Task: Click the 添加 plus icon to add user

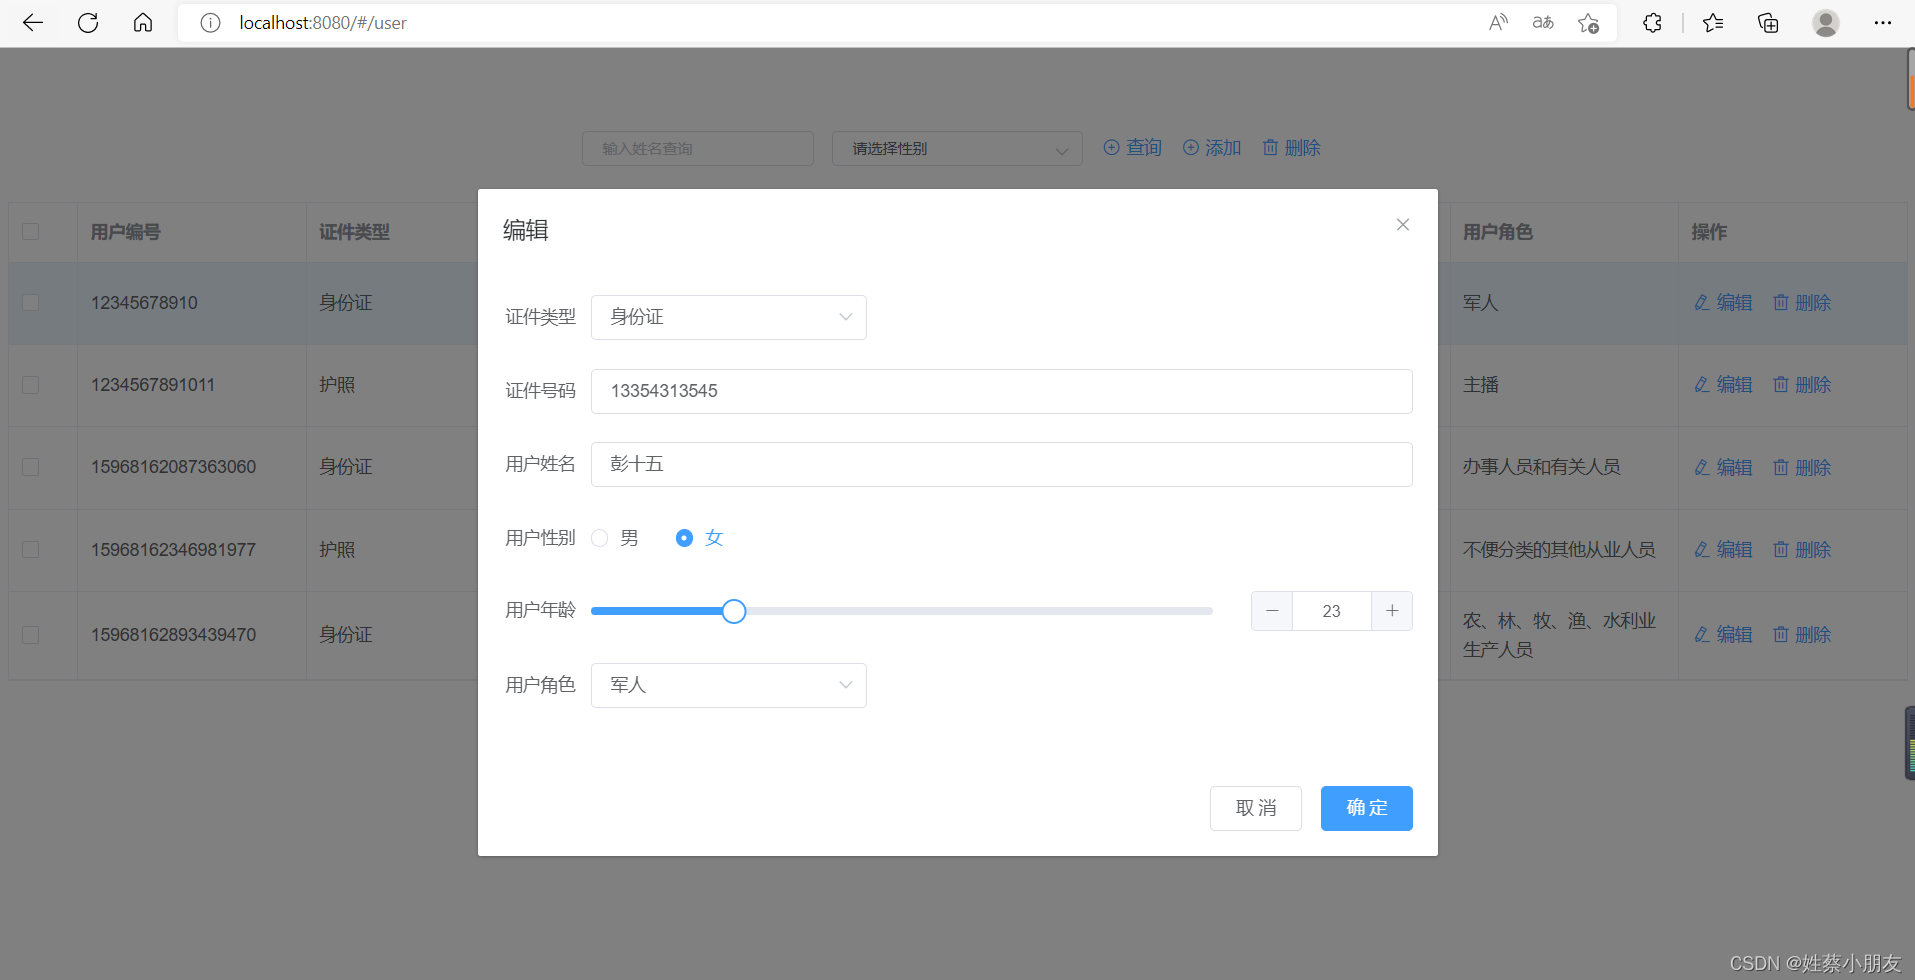Action: point(1190,147)
